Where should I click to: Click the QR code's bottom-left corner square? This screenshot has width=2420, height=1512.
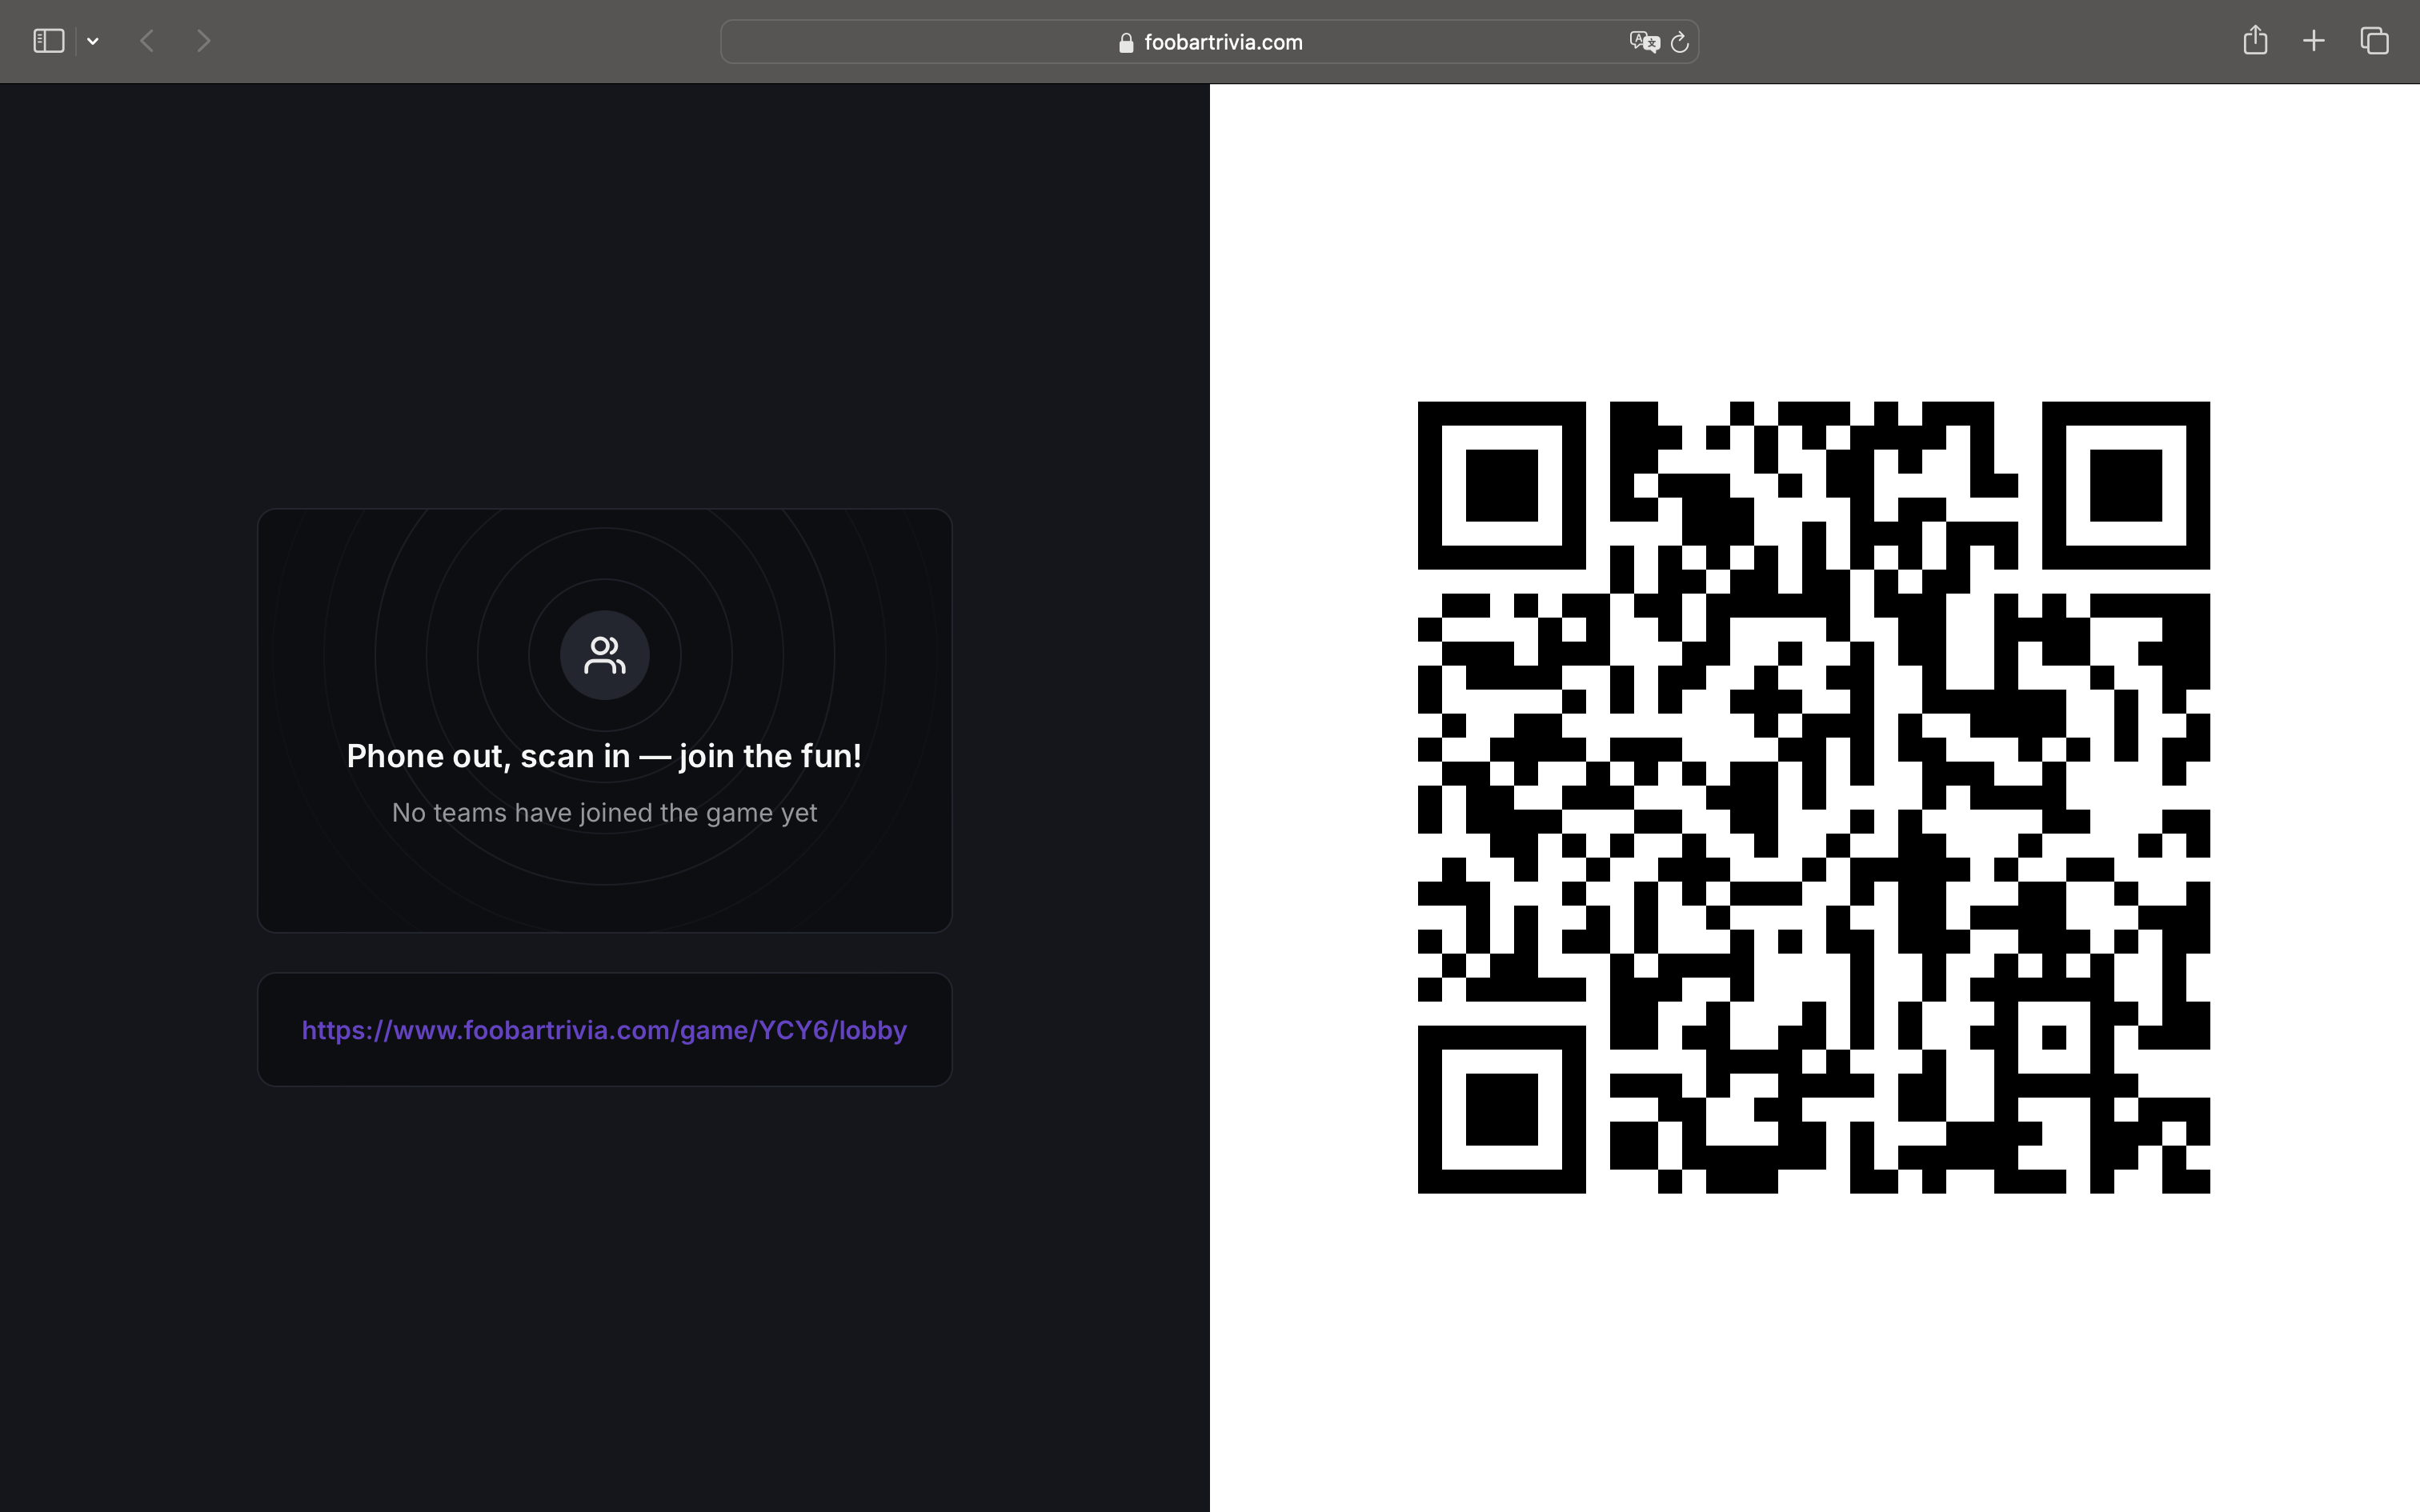(1501, 1109)
